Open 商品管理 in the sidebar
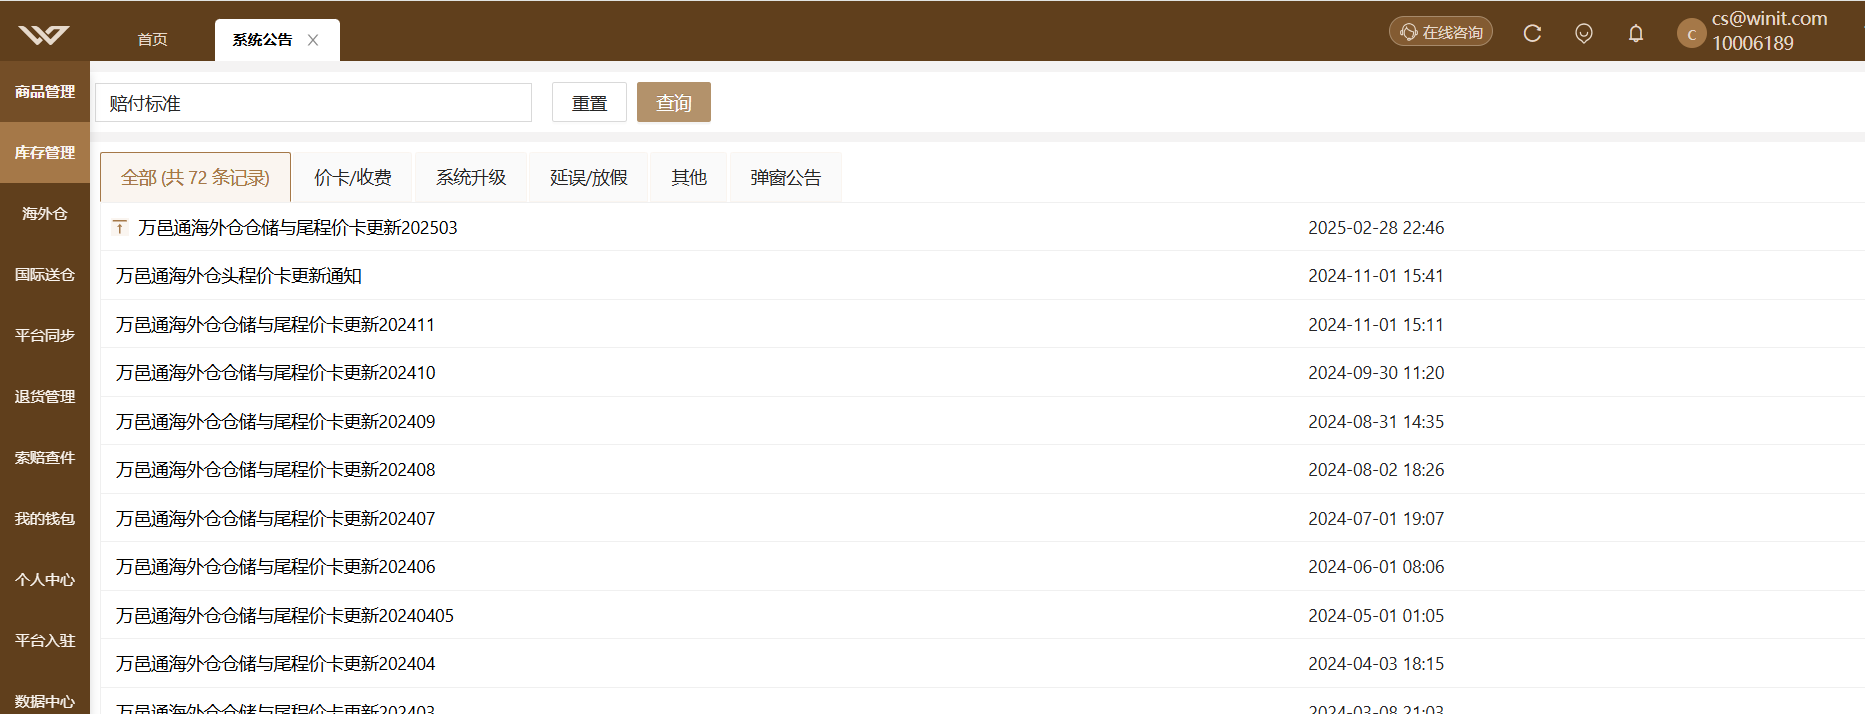1865x714 pixels. 45,92
